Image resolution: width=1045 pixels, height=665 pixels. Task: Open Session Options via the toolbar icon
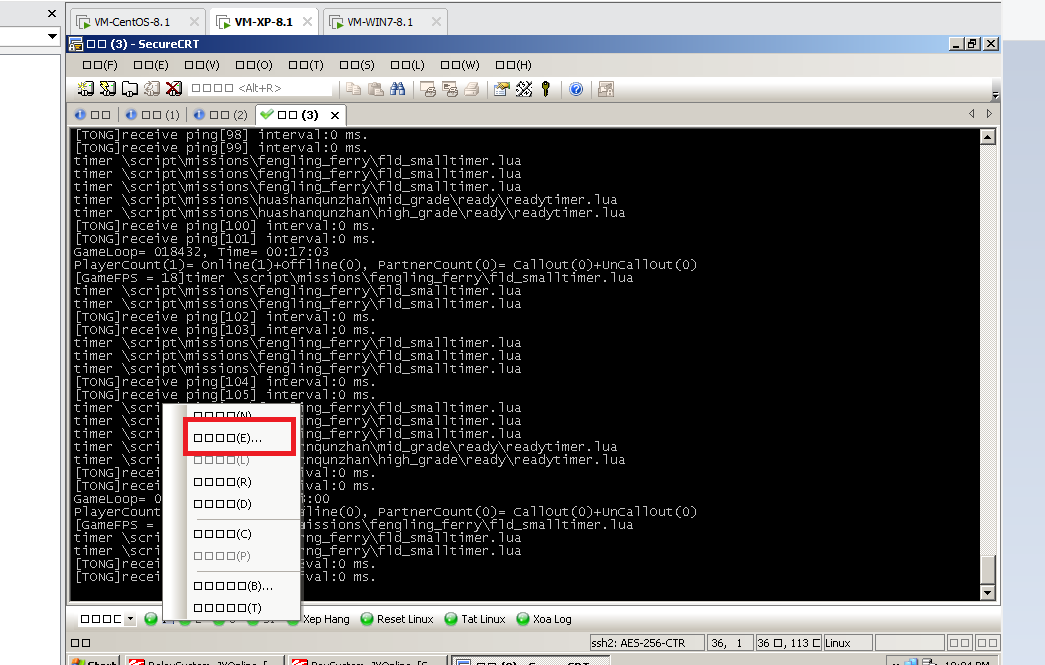499,89
